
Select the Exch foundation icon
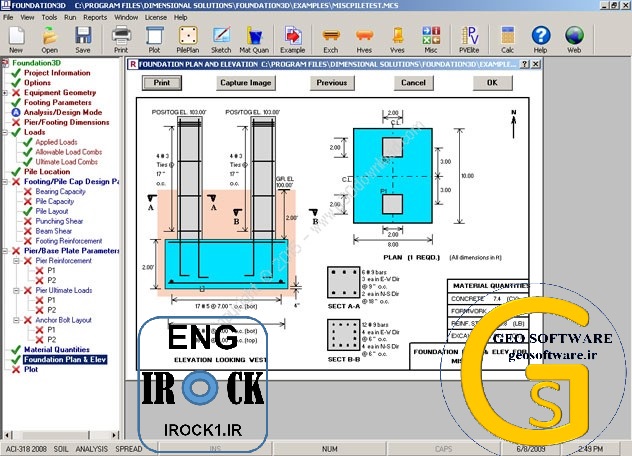[331, 40]
